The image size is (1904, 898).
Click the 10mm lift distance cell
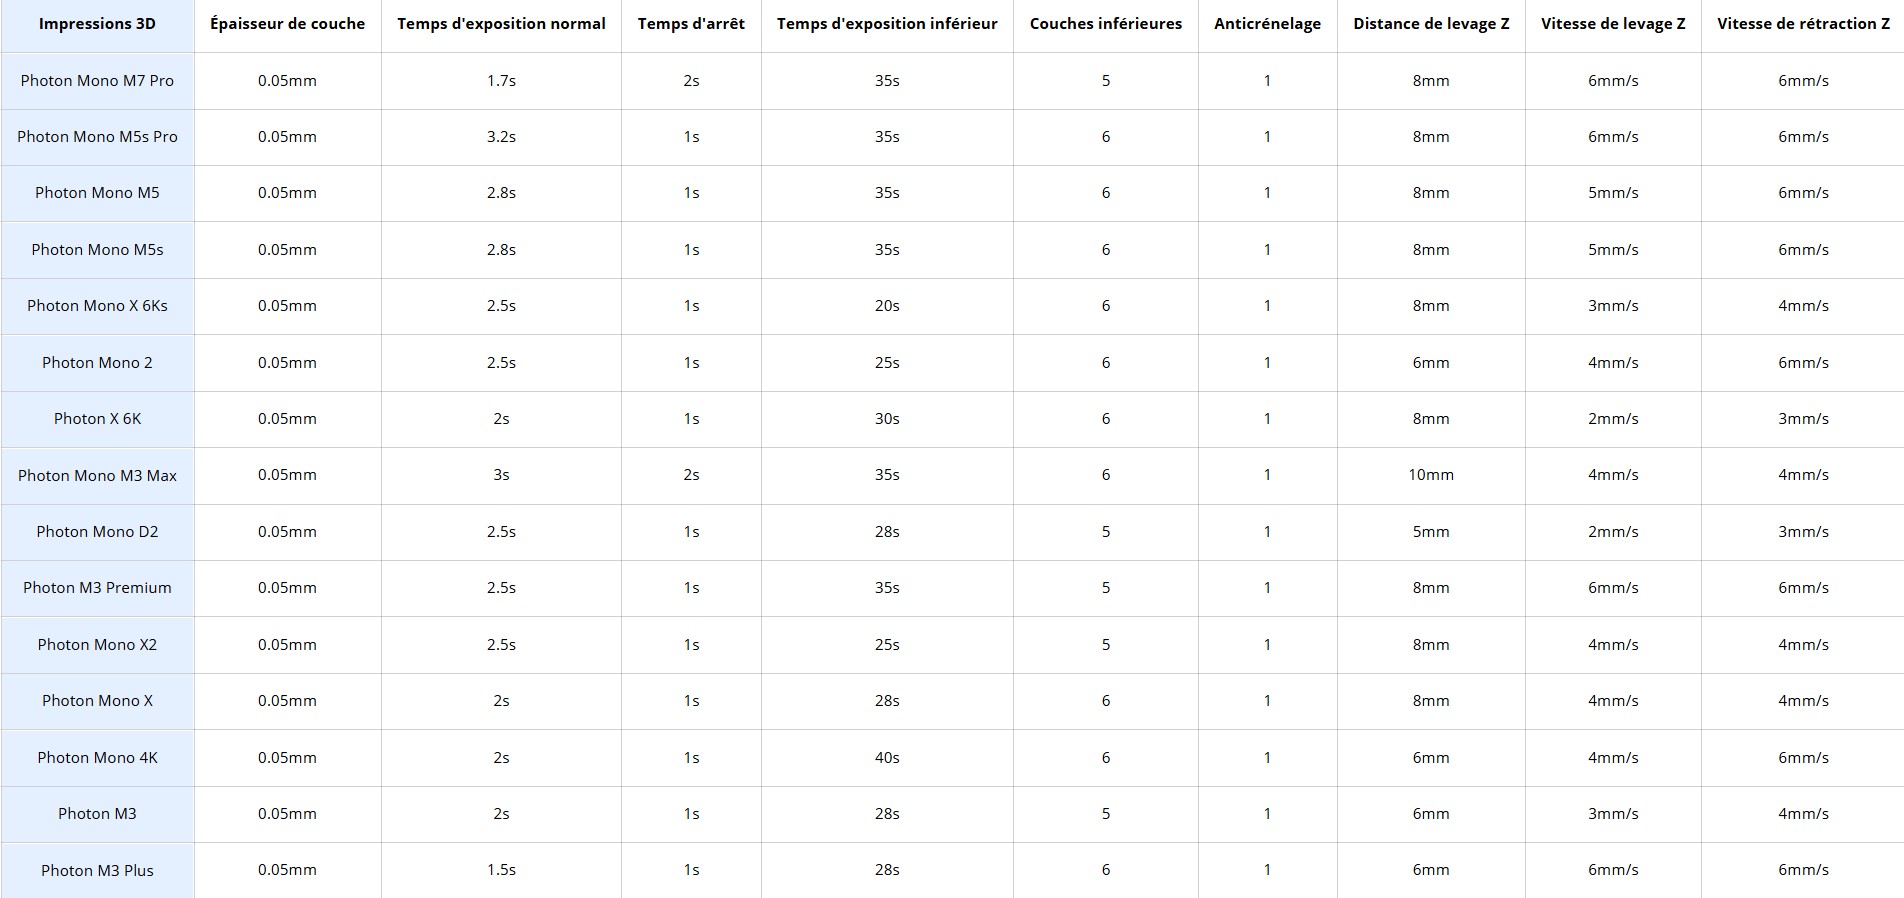click(1431, 475)
